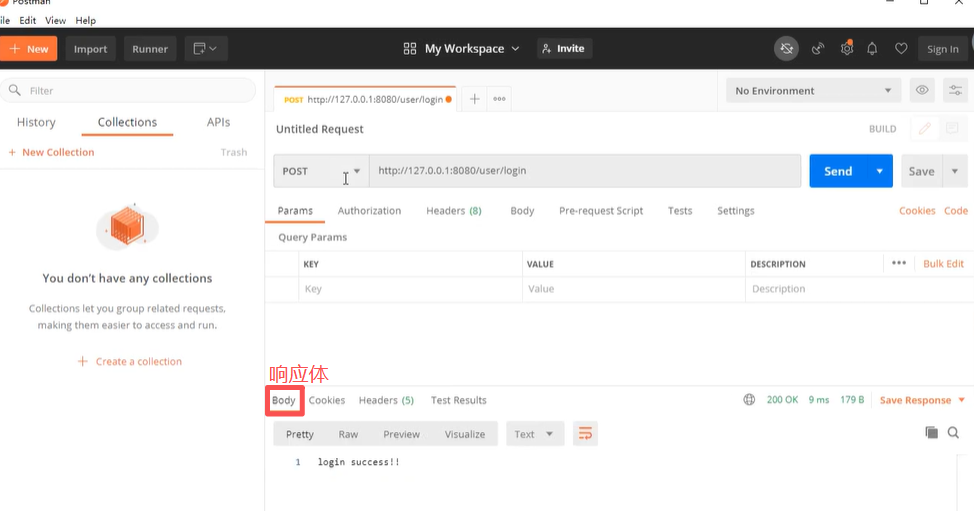Open the capture requests satellite icon
The height and width of the screenshot is (511, 974).
[x=818, y=48]
